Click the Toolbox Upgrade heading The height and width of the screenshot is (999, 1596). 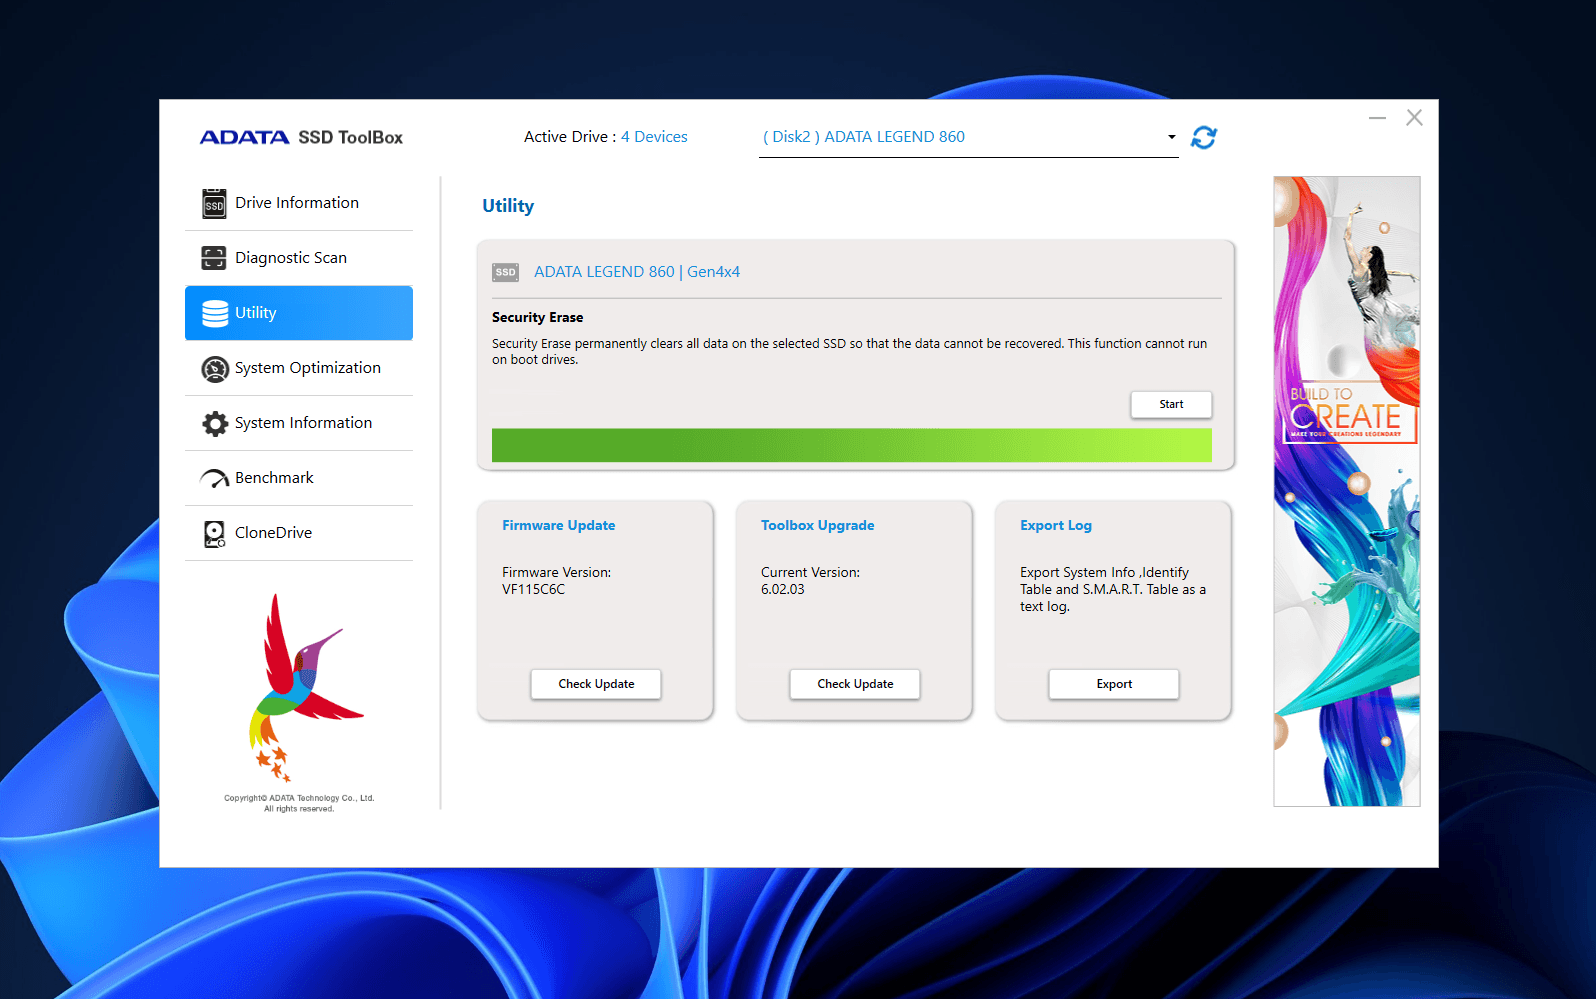pyautogui.click(x=818, y=525)
